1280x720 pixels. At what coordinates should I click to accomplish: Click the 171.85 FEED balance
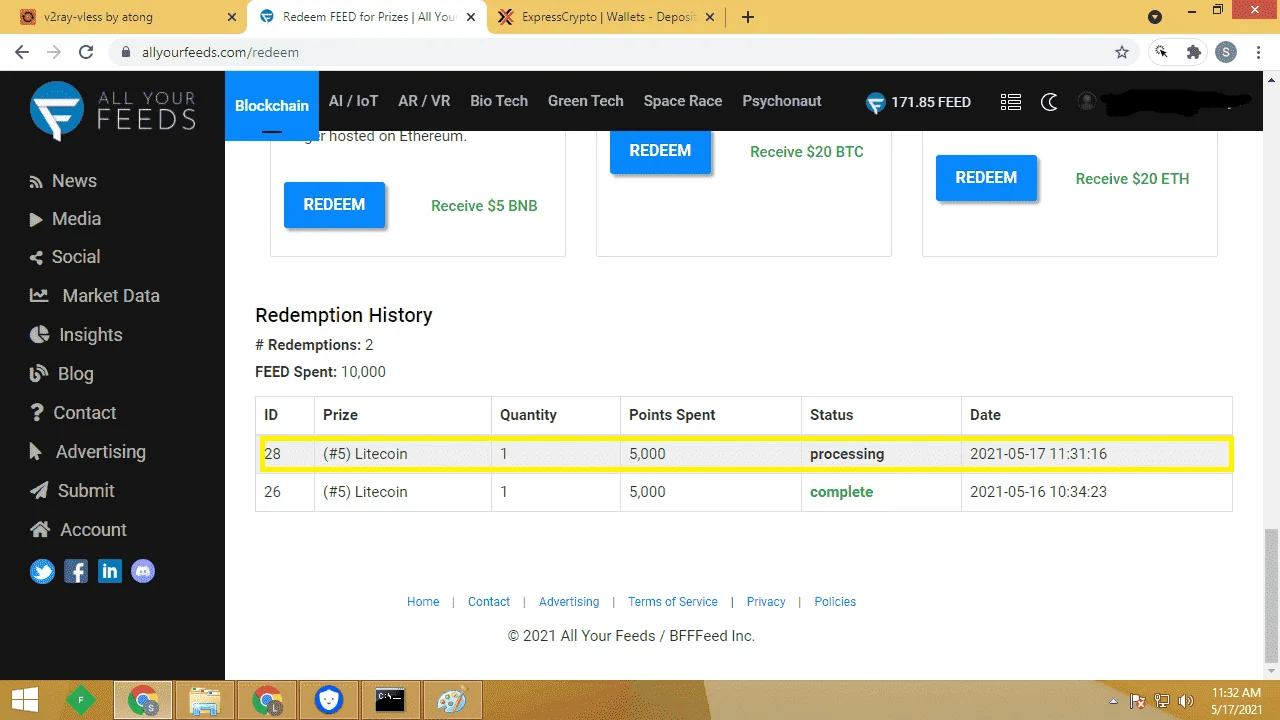click(x=918, y=102)
